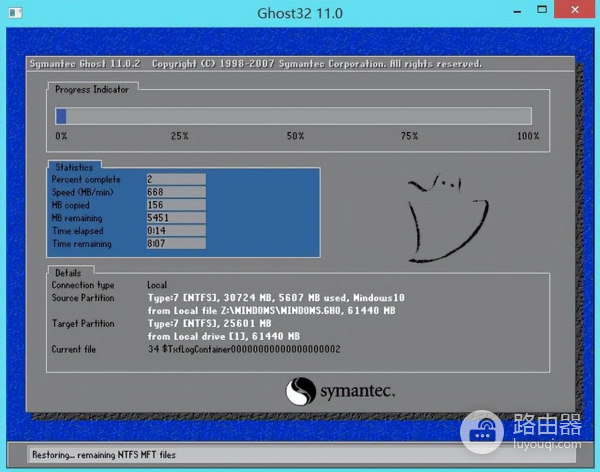Click the 50% mark under progress indicator
Image resolution: width=600 pixels, height=472 pixels.
tap(295, 136)
